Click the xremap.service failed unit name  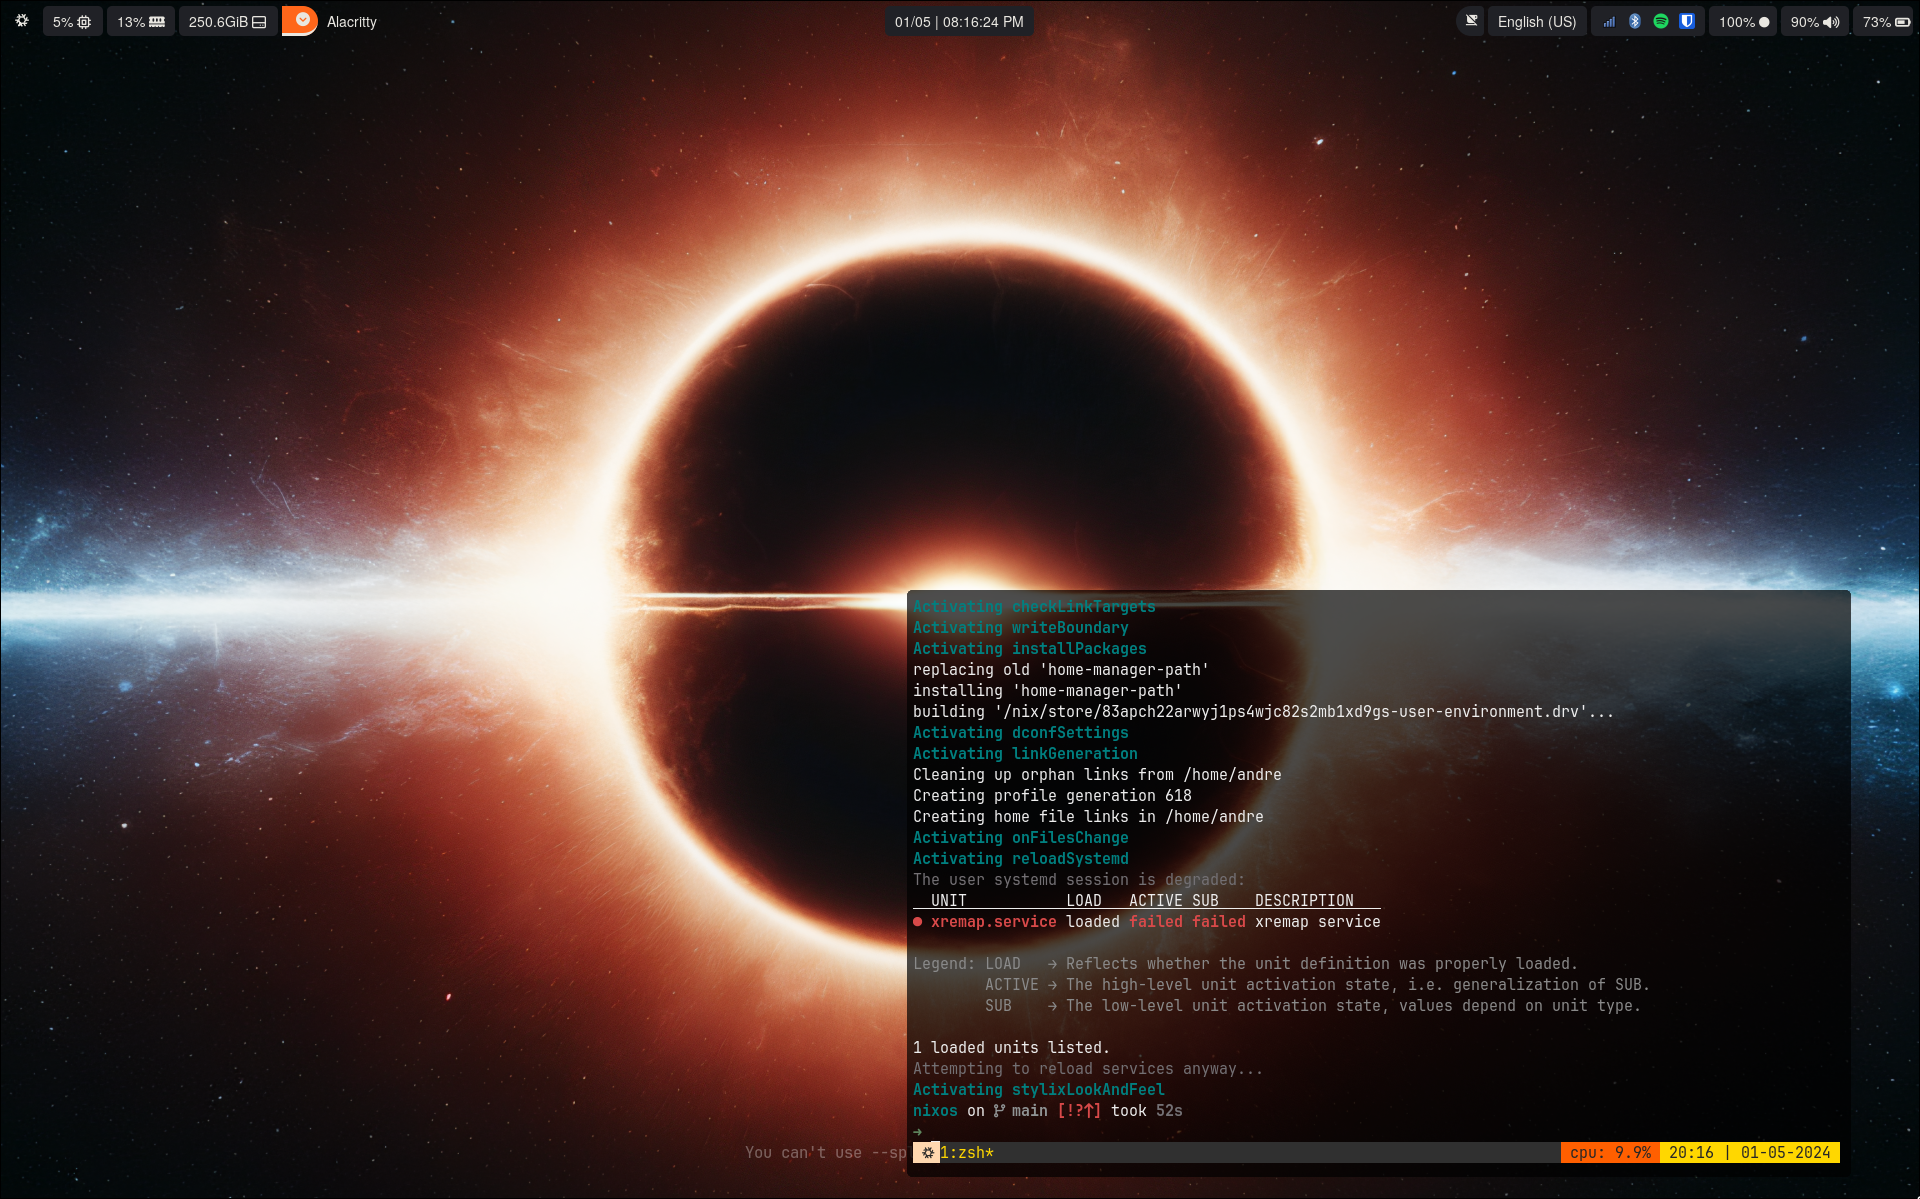[993, 922]
